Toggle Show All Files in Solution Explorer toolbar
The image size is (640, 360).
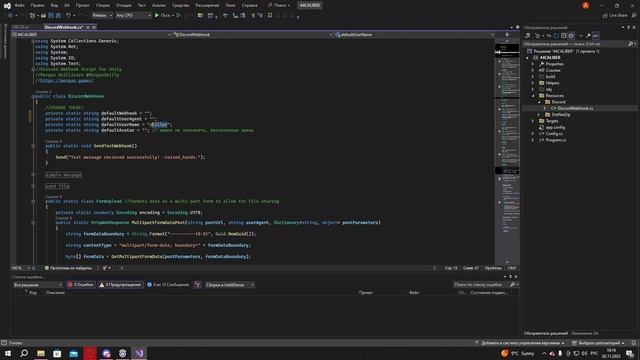571,36
